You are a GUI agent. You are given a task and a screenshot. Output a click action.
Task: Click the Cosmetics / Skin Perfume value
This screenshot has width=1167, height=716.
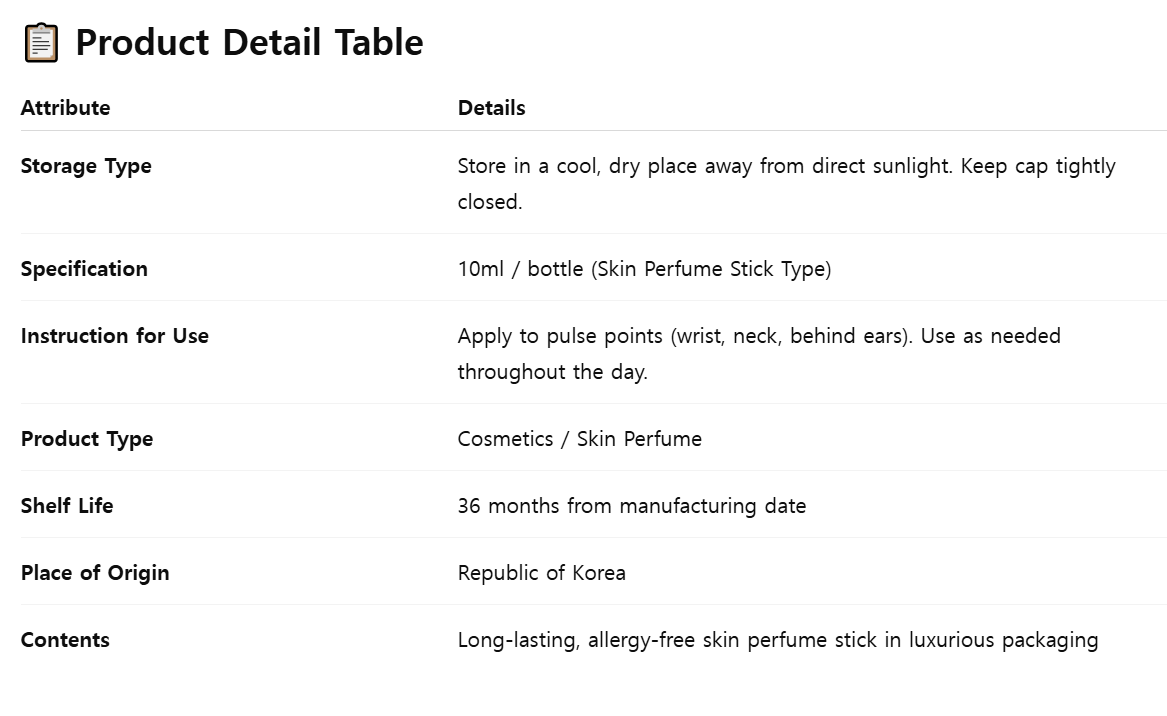[x=580, y=439]
